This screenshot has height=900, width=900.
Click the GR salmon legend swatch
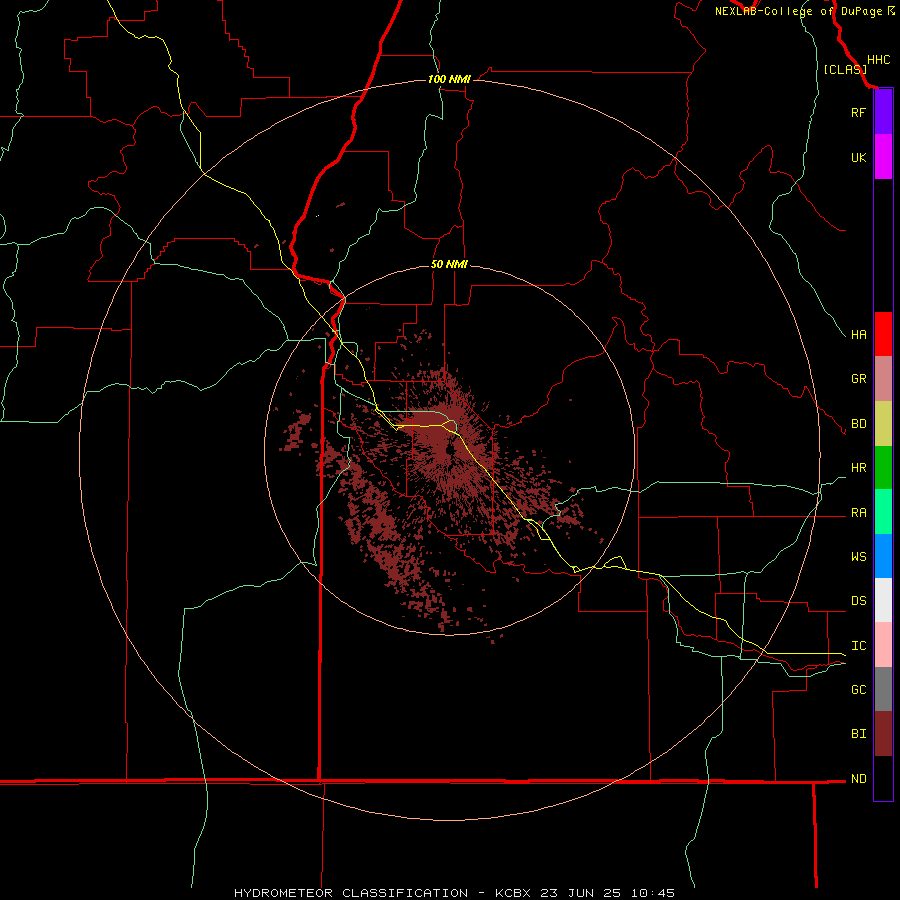point(883,379)
